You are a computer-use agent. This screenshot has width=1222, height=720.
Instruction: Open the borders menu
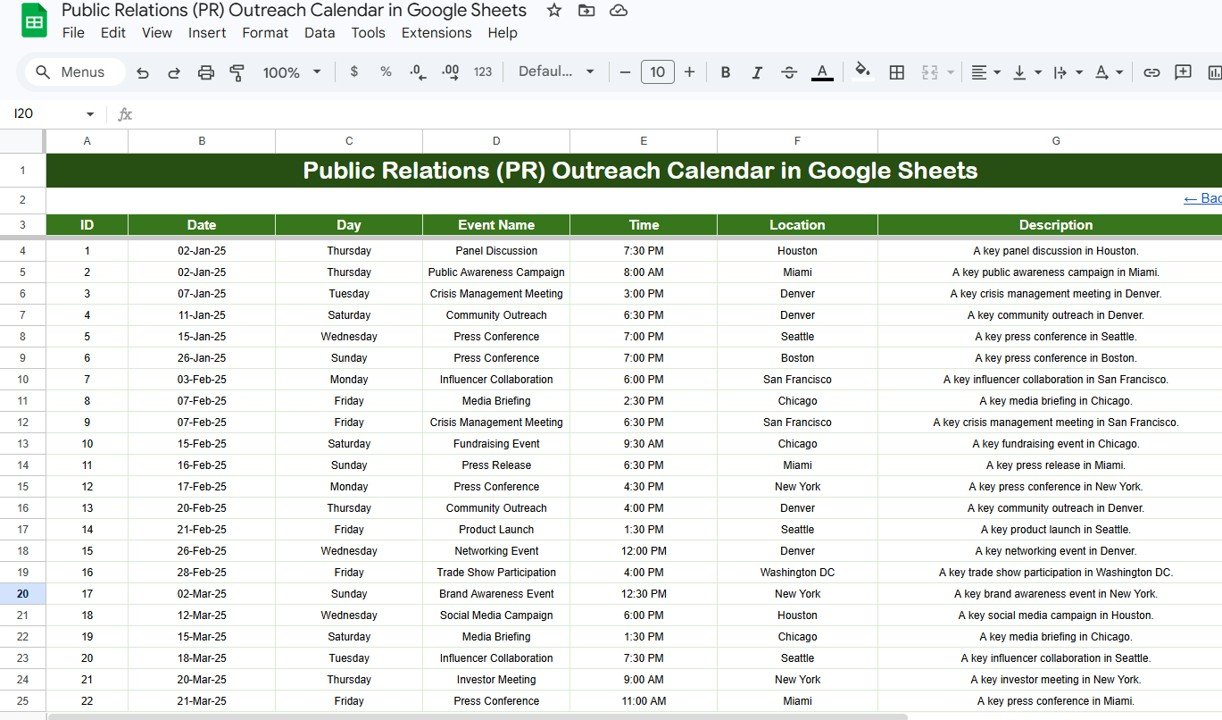(896, 72)
